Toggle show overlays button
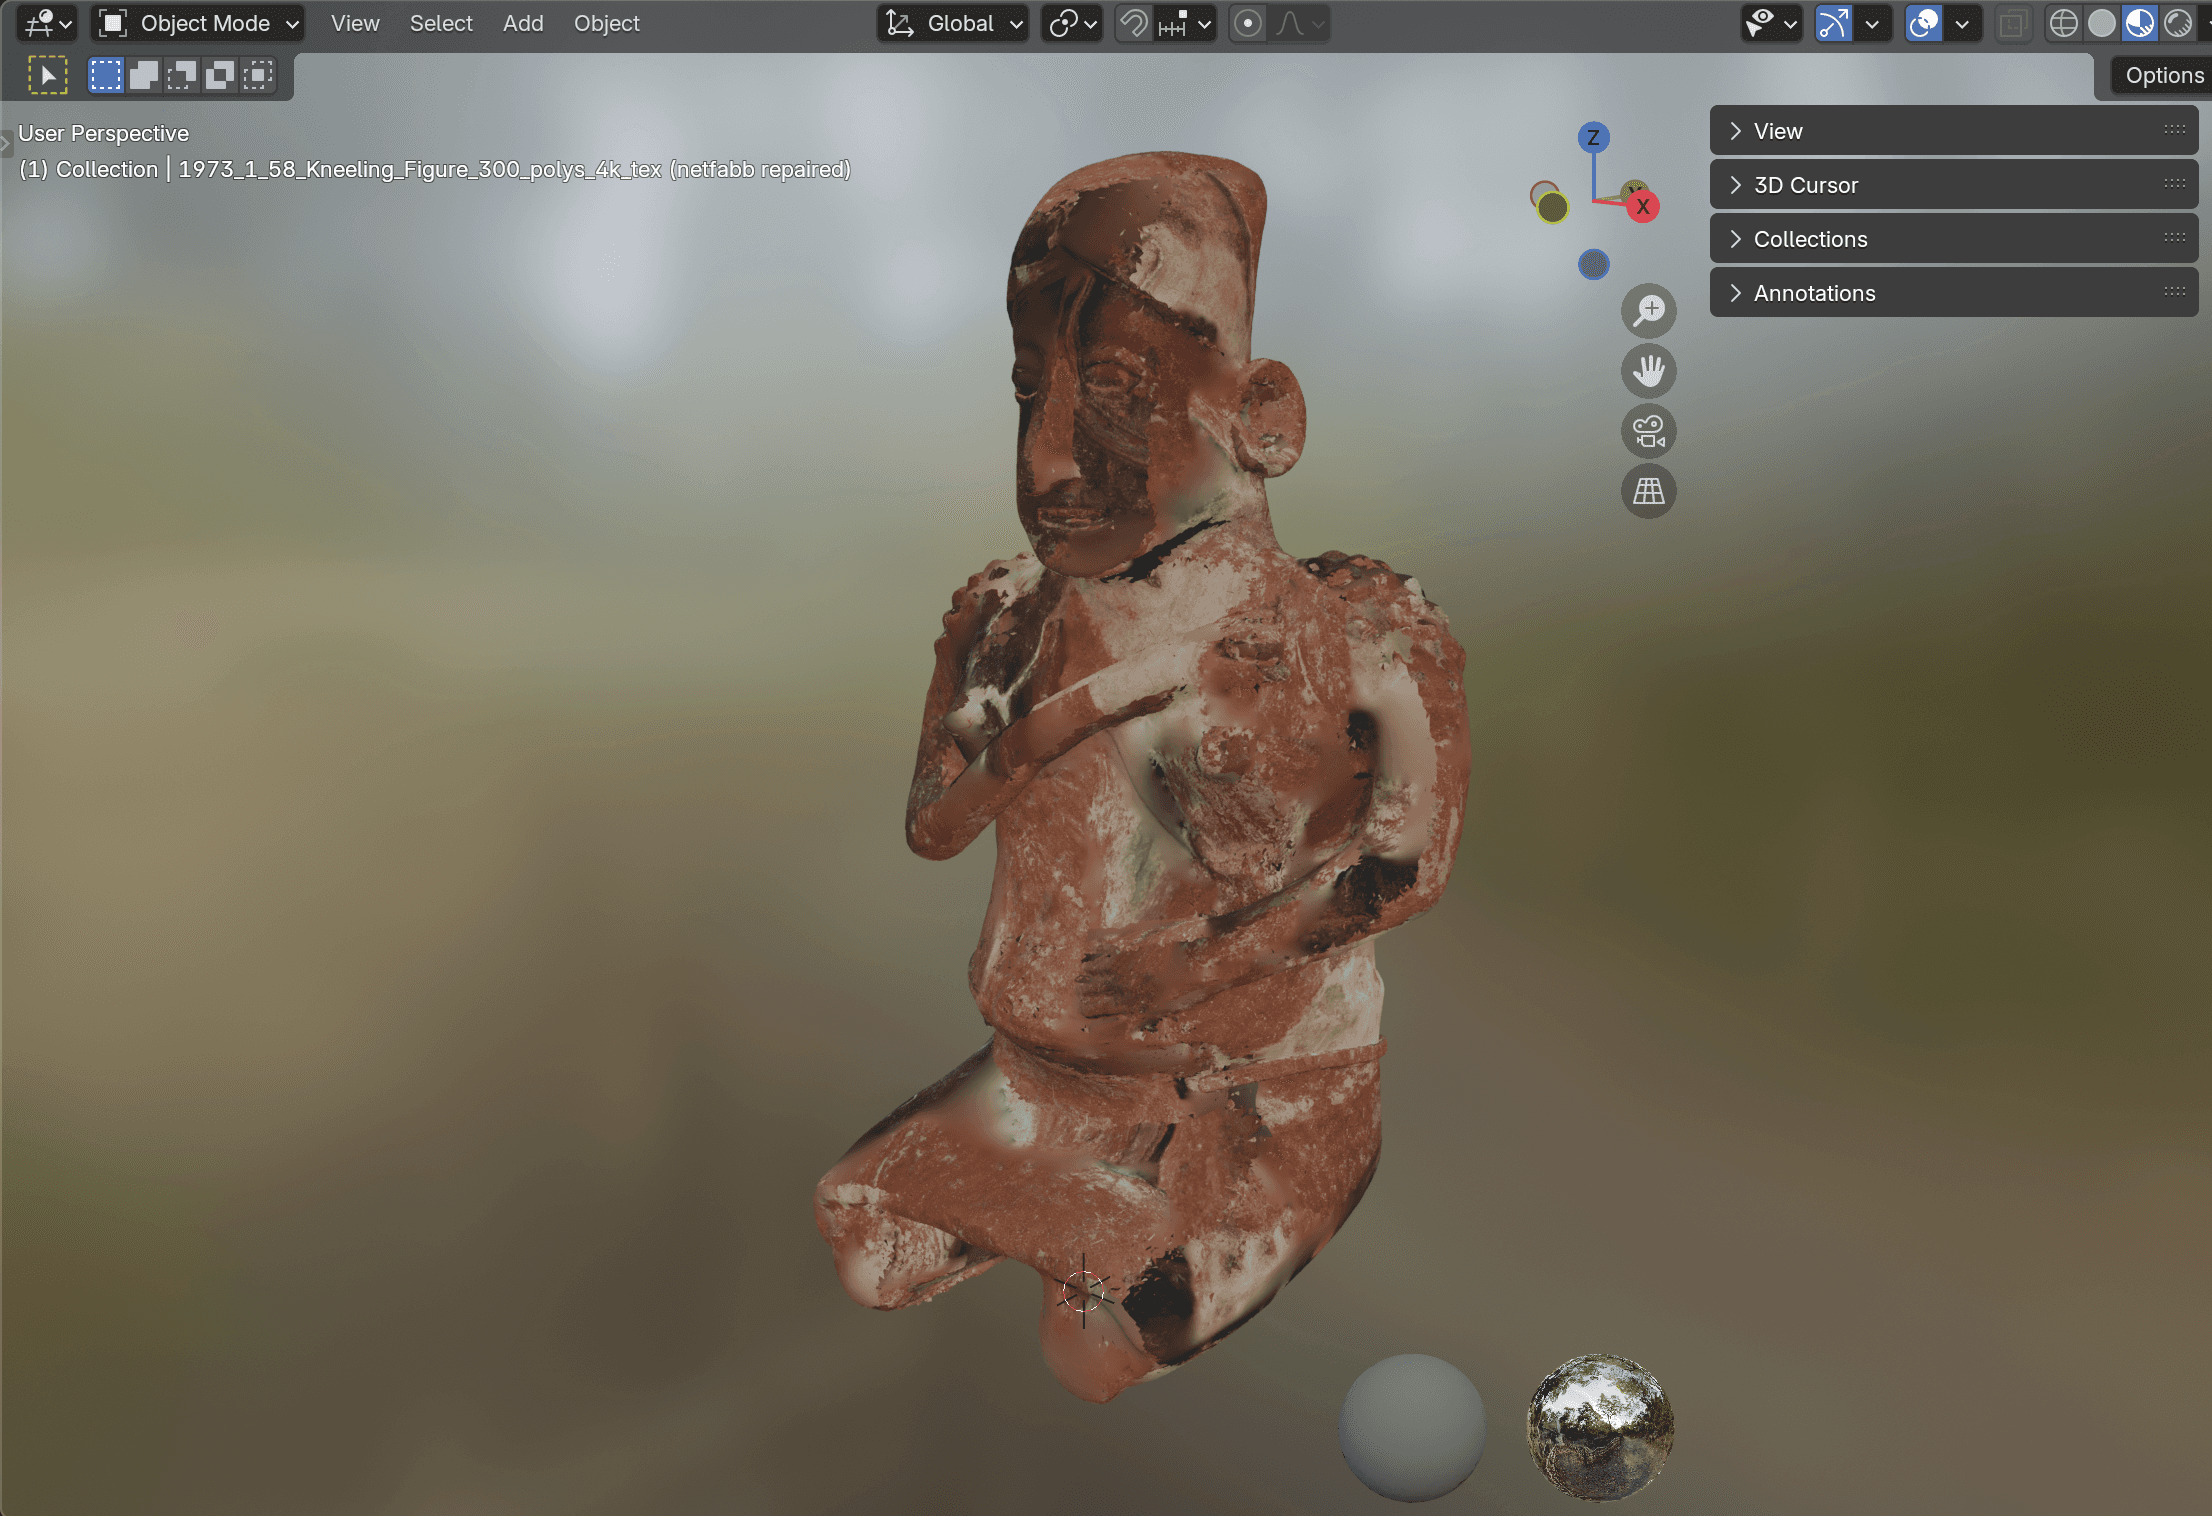 tap(1923, 23)
